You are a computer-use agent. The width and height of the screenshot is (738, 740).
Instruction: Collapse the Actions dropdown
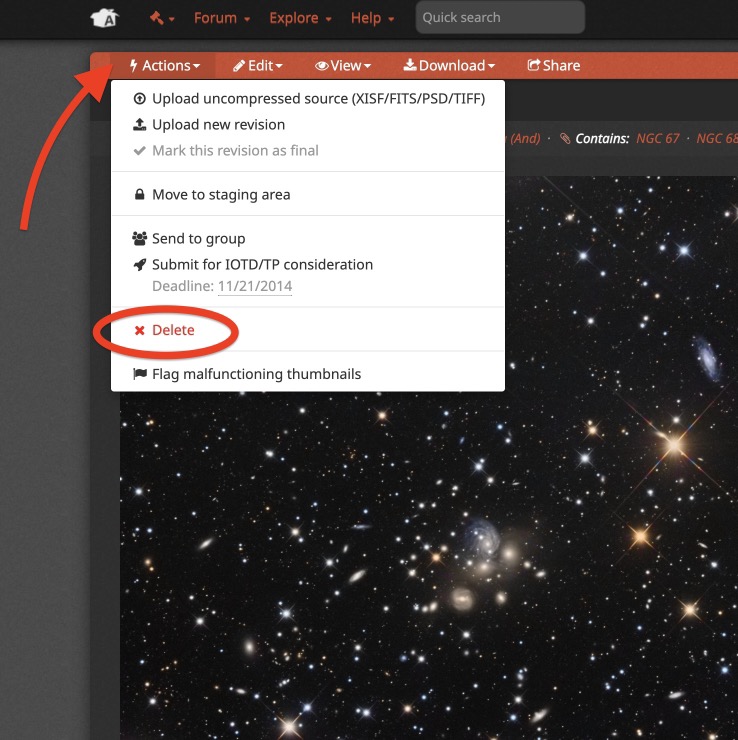coord(164,65)
